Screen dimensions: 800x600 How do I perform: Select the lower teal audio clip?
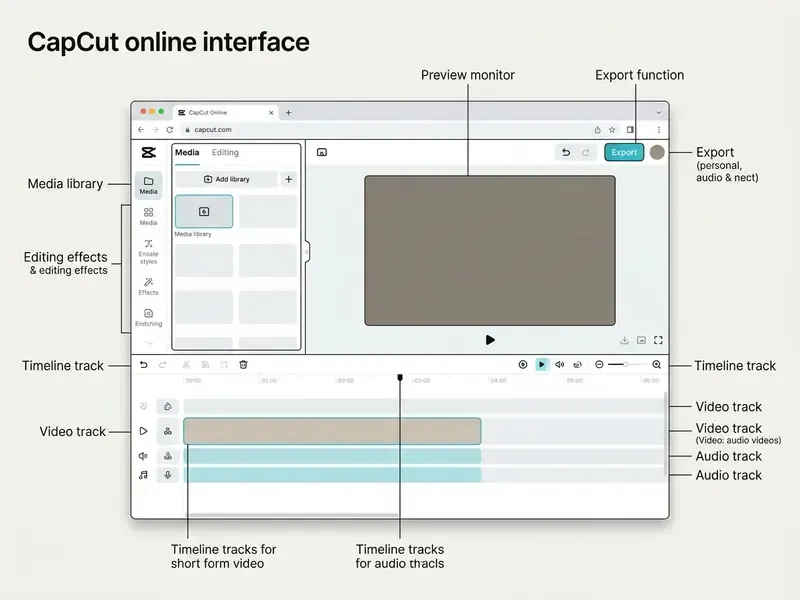[x=332, y=475]
